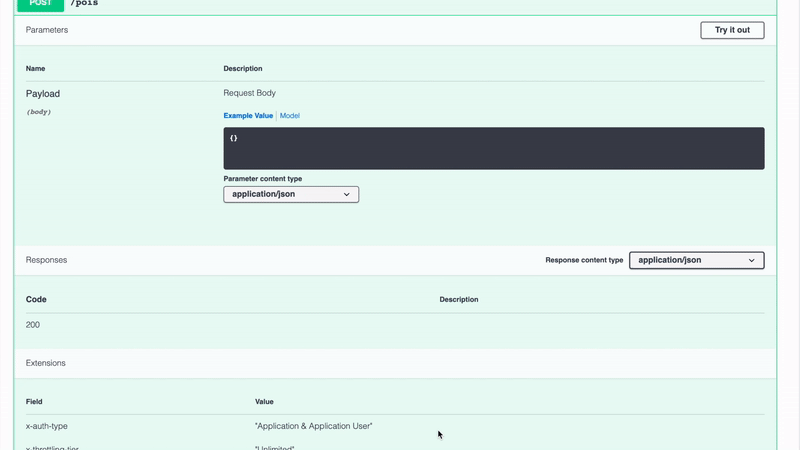Viewport: 800px width, 450px height.
Task: Click the Code column header
Action: point(36,299)
